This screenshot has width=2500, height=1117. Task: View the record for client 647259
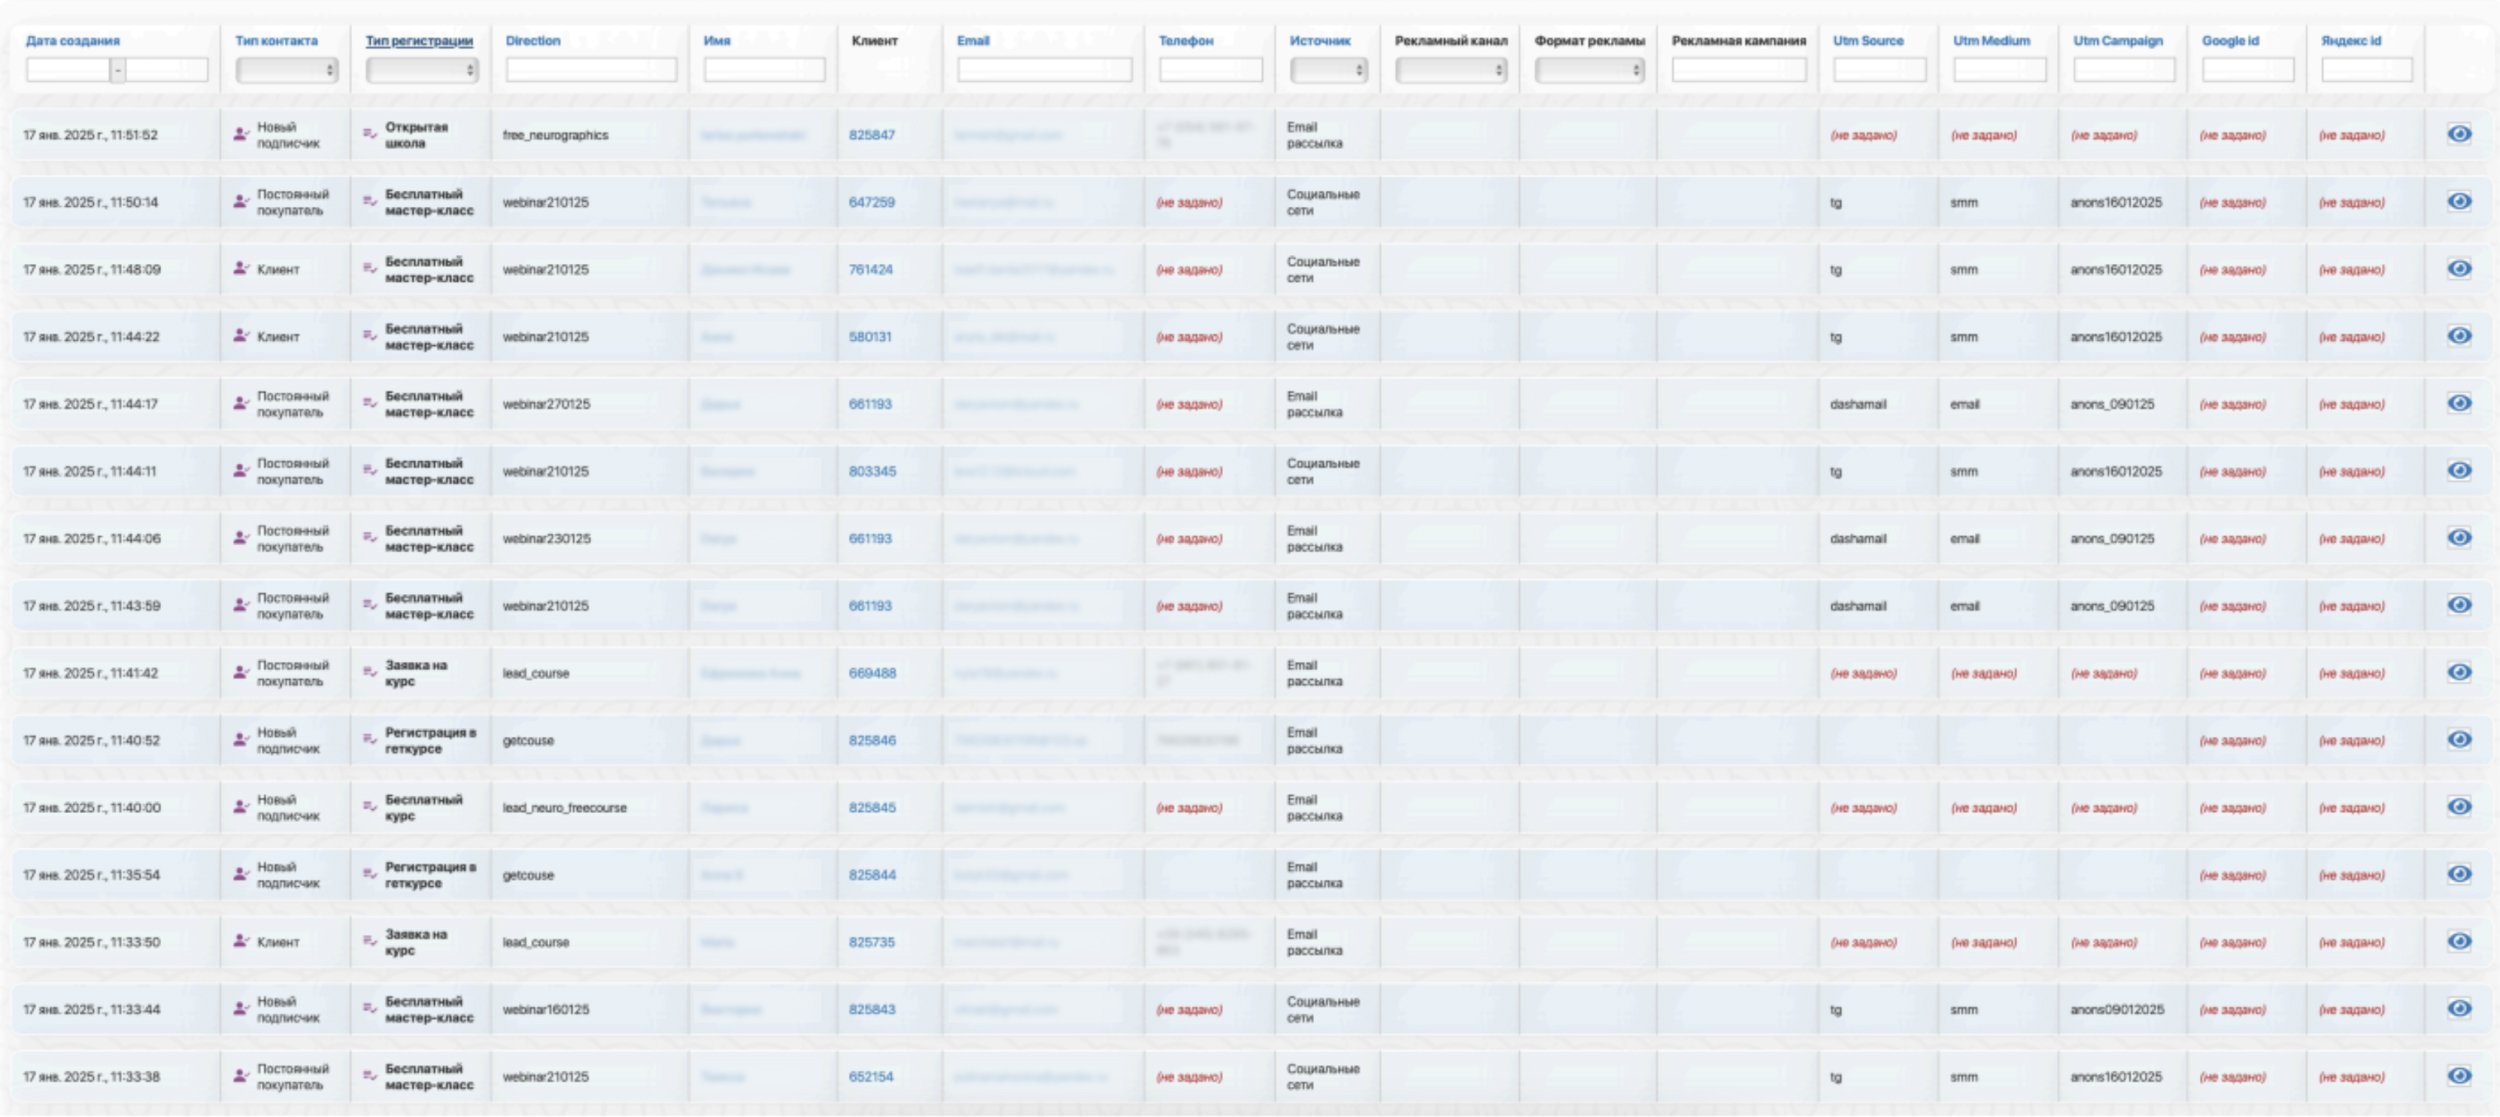pos(2458,201)
